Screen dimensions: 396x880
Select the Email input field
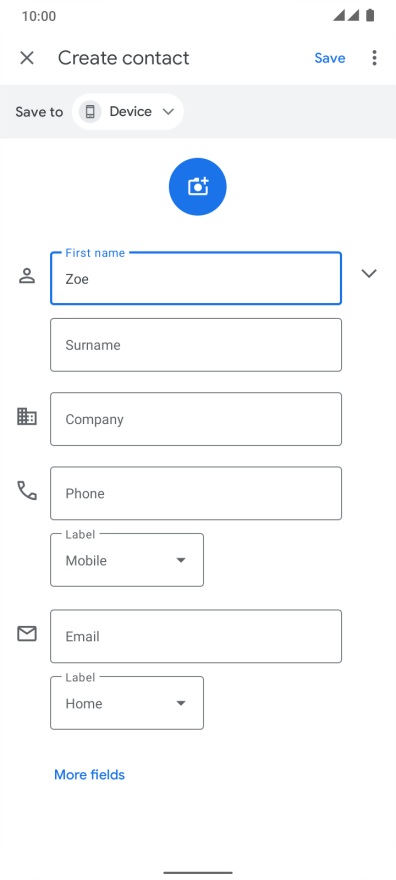click(x=196, y=636)
